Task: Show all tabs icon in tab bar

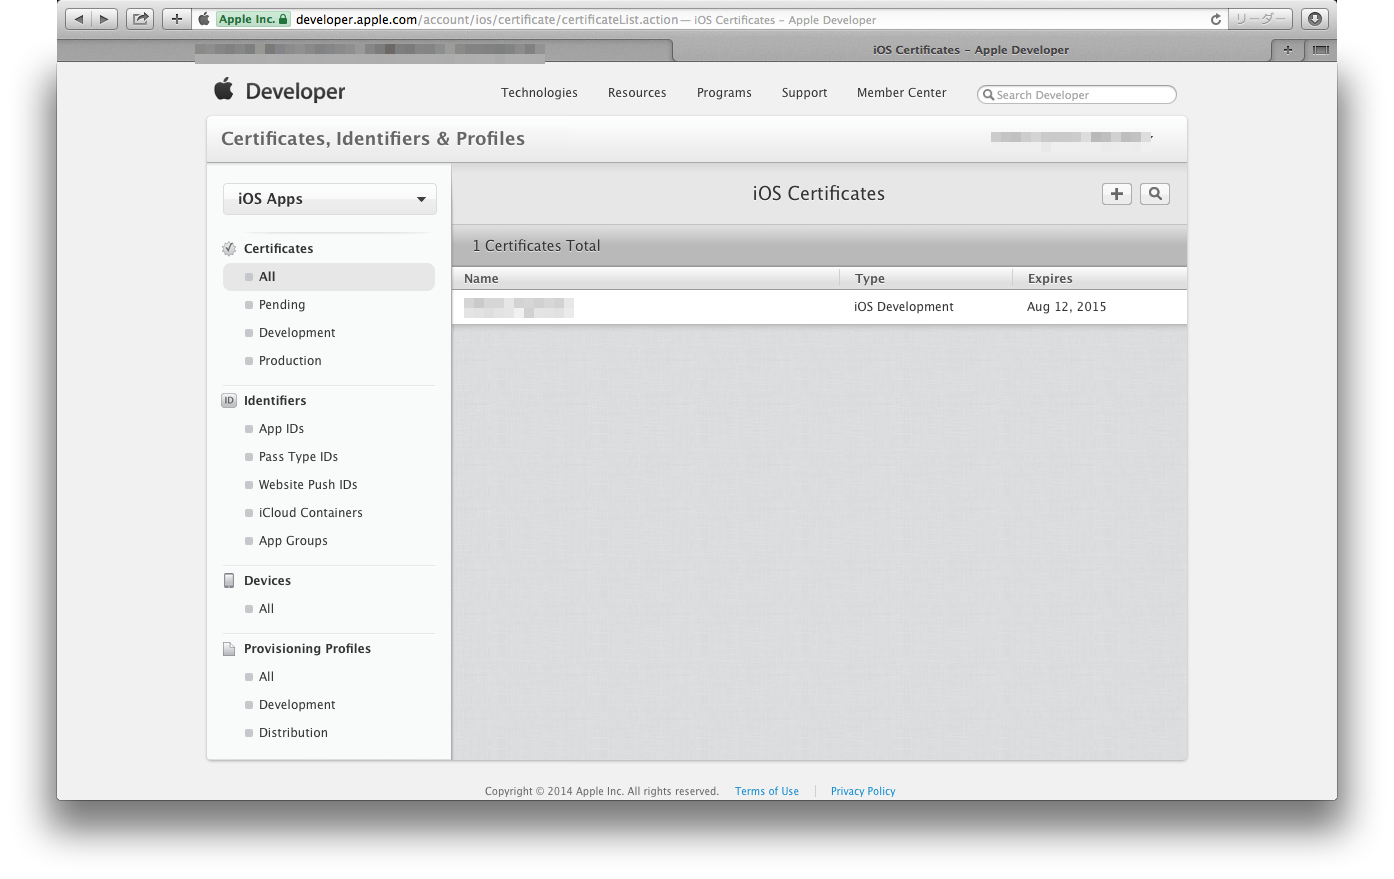Action: 1321,49
